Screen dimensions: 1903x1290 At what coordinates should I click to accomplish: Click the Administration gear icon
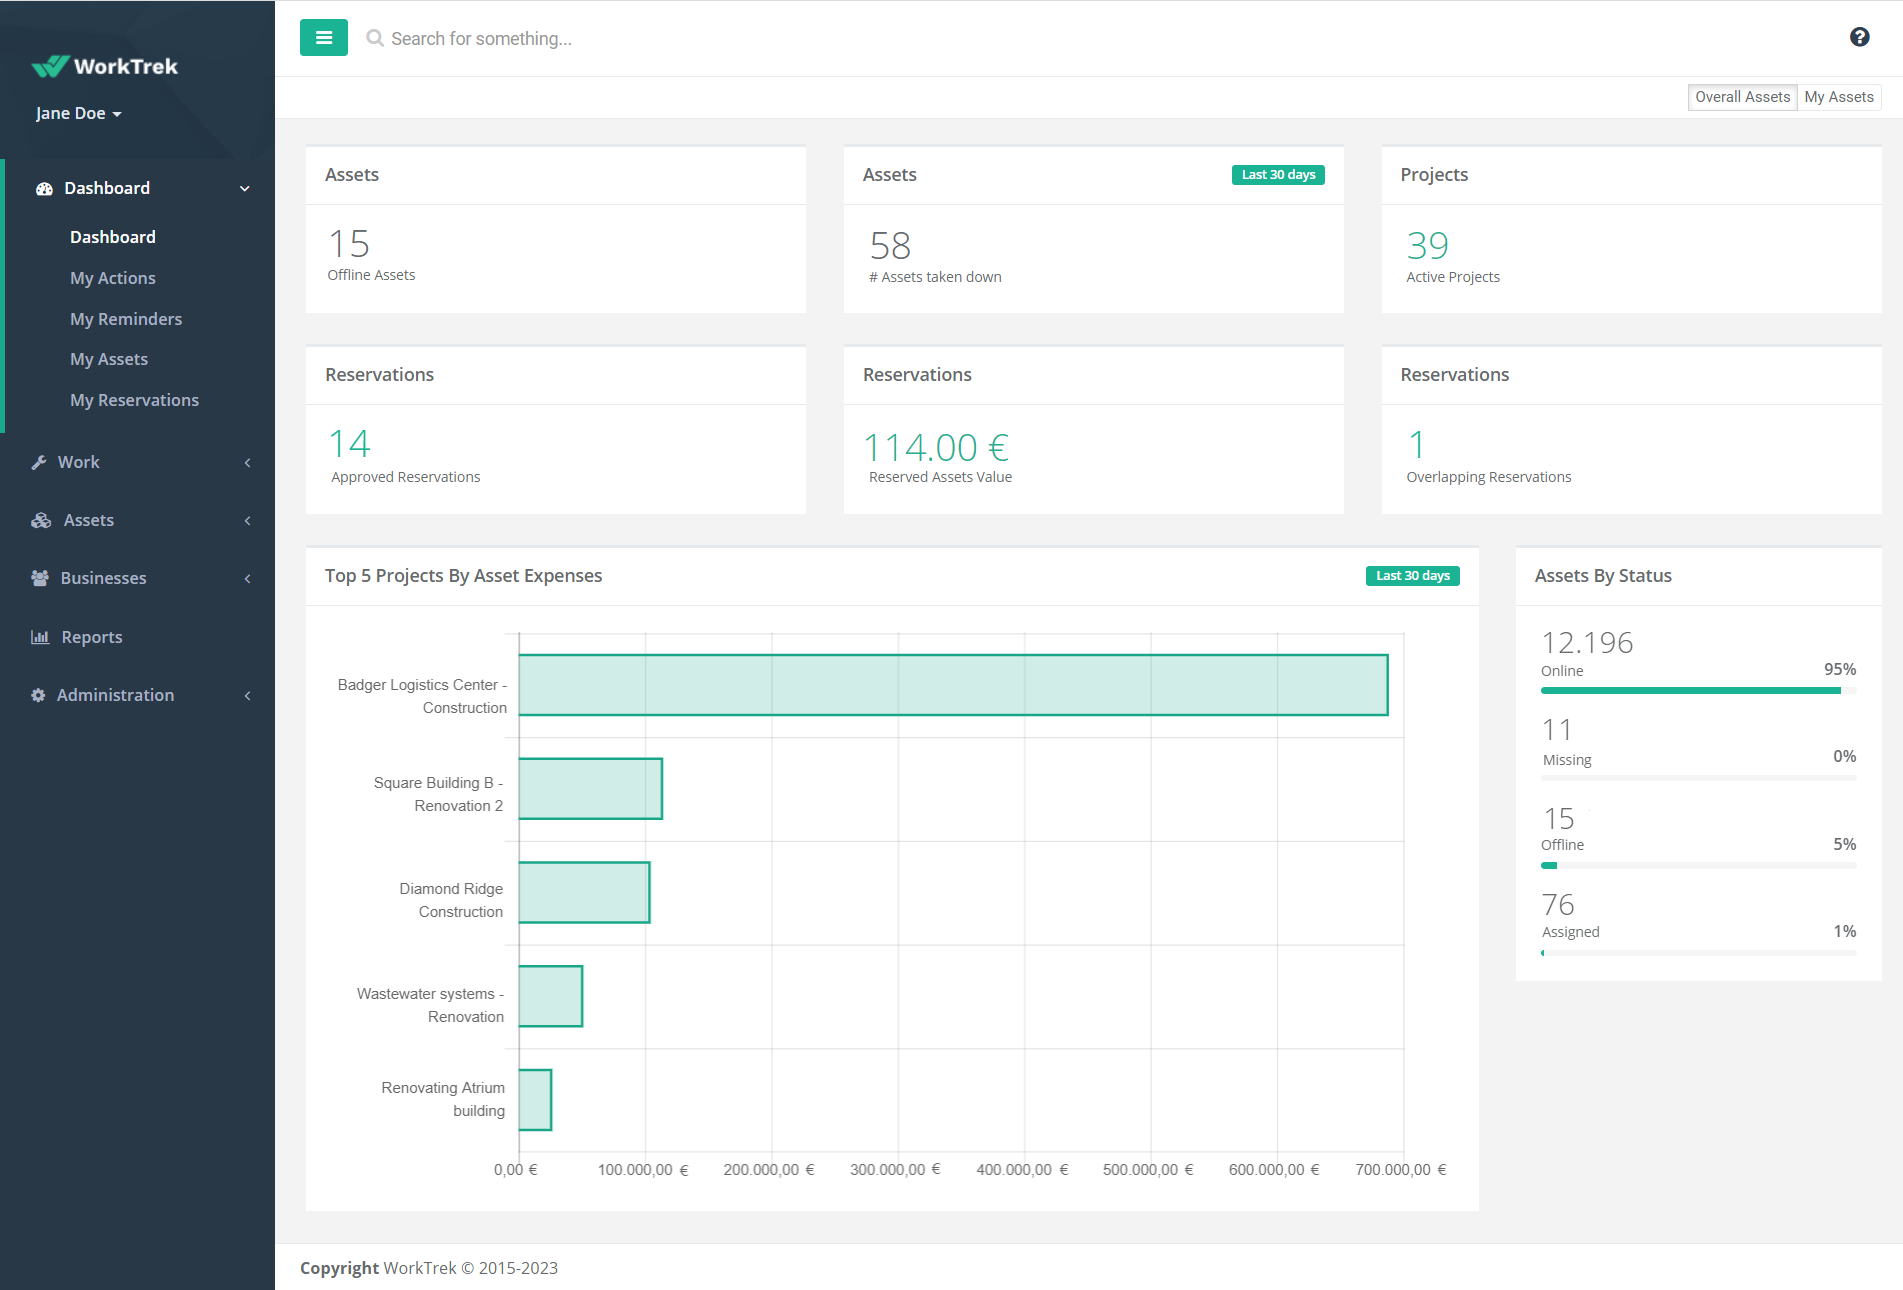click(38, 694)
